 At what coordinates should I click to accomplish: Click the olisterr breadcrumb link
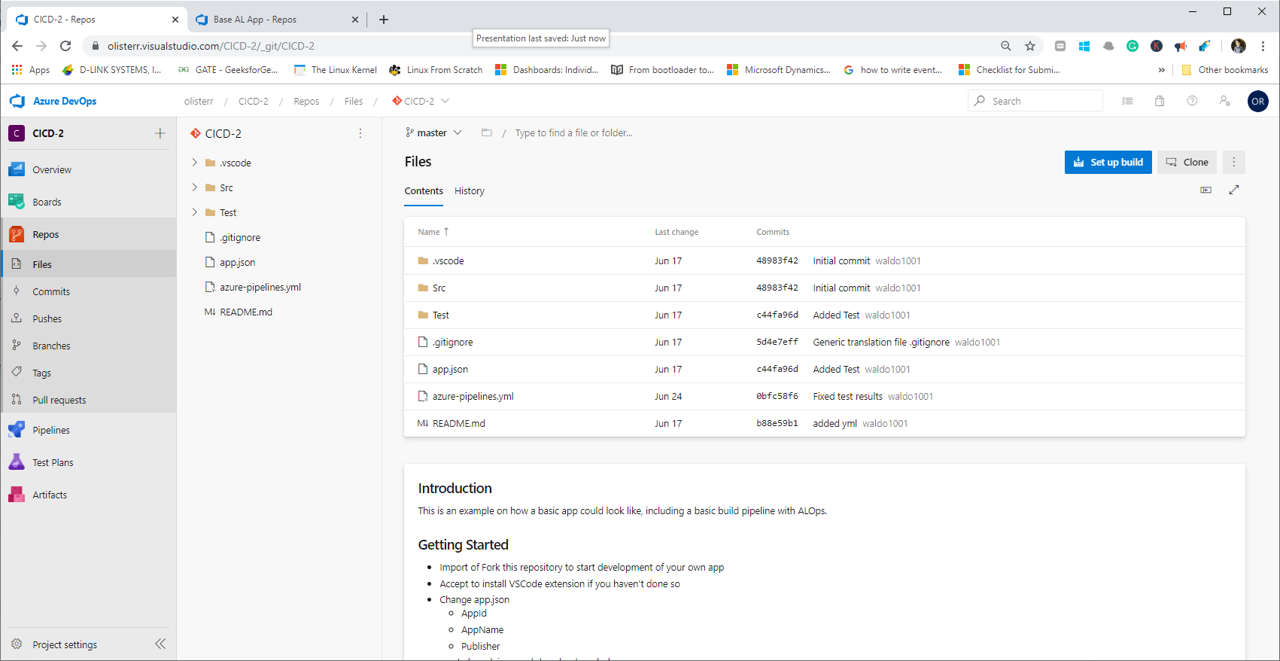(199, 101)
